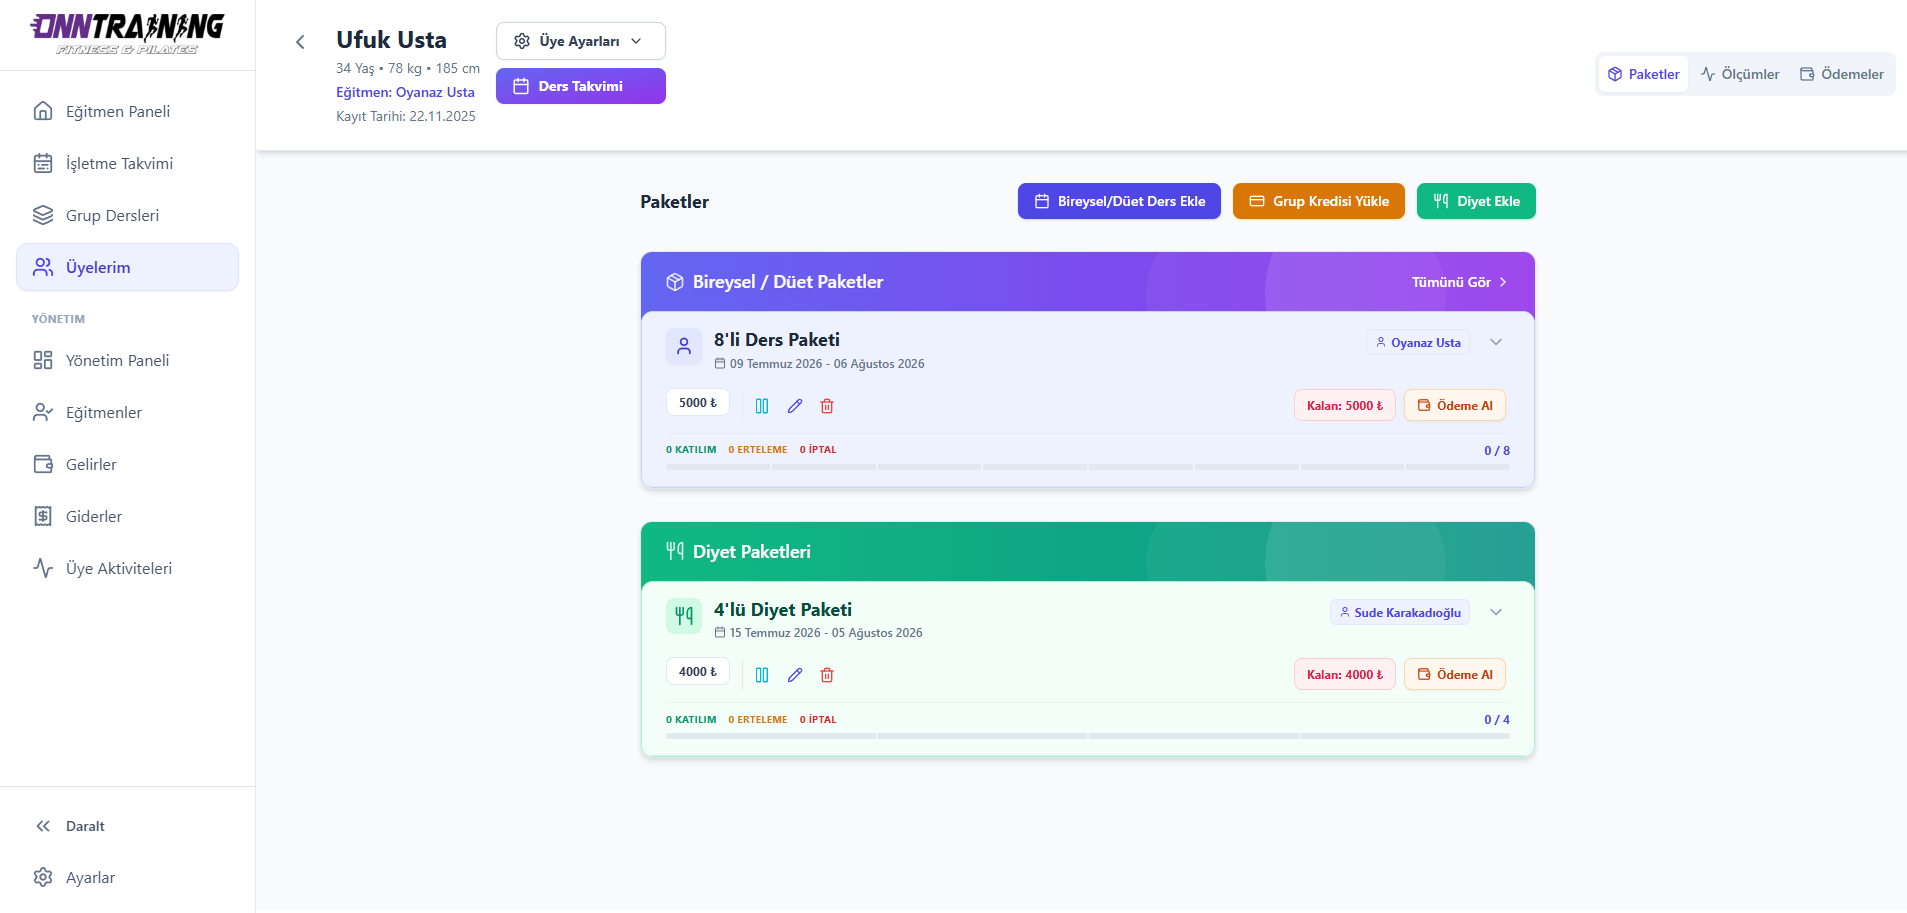Click Ödeme Al for the diet package
The height and width of the screenshot is (913, 1907).
pyautogui.click(x=1455, y=675)
